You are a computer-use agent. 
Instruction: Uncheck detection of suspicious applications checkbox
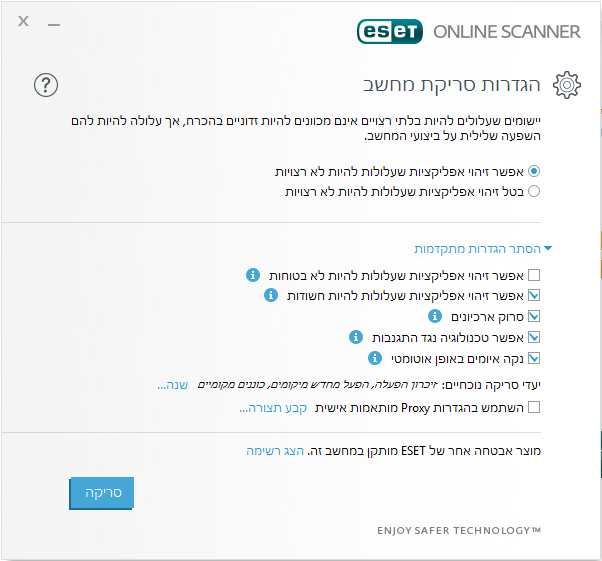click(534, 295)
